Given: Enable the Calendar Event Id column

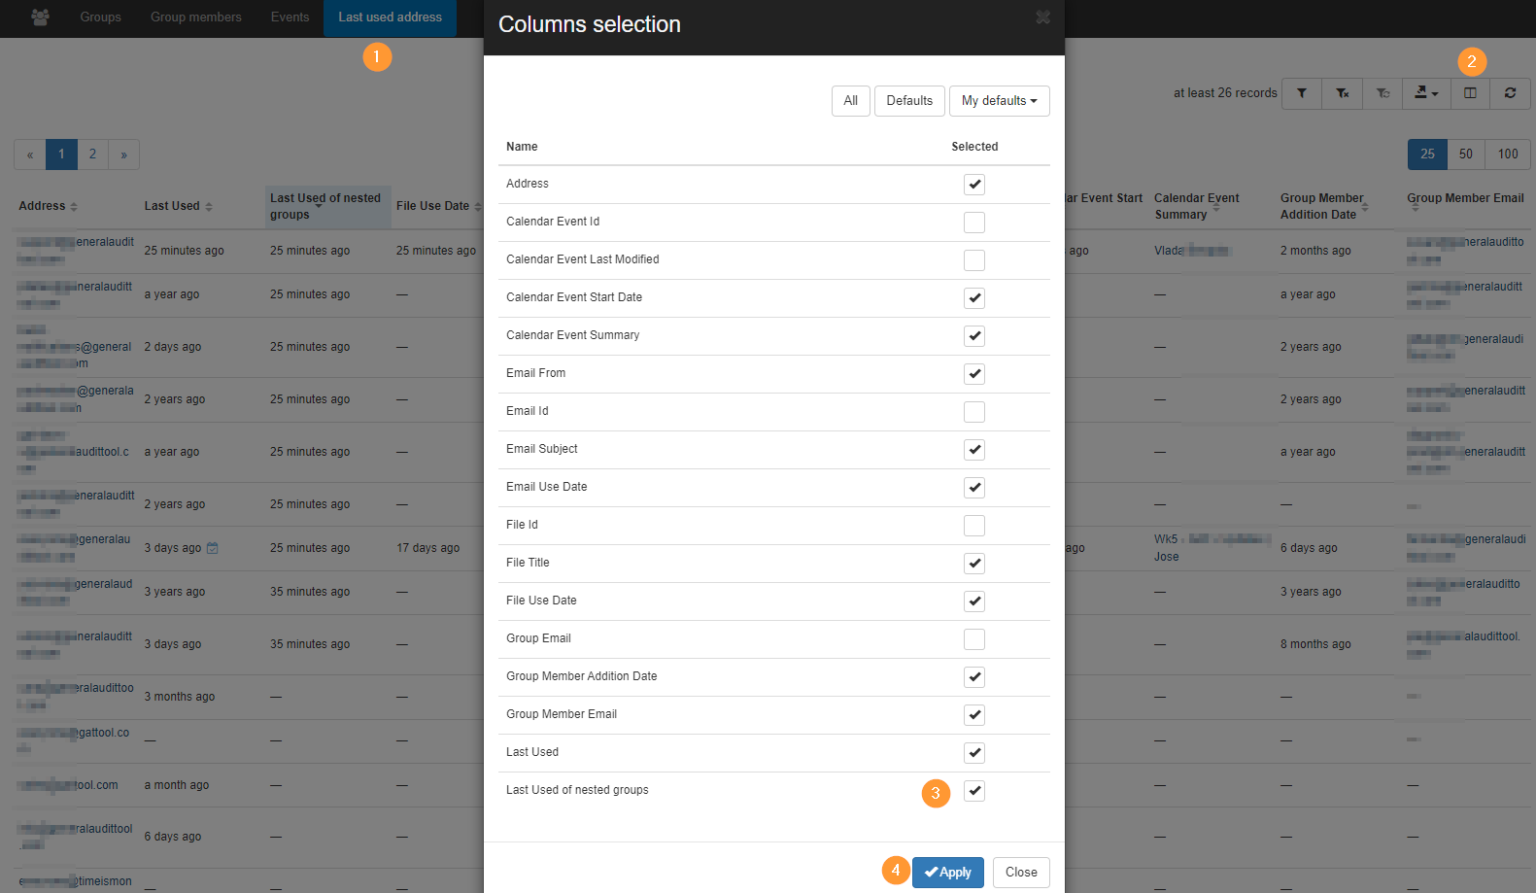Looking at the screenshot, I should click(974, 222).
